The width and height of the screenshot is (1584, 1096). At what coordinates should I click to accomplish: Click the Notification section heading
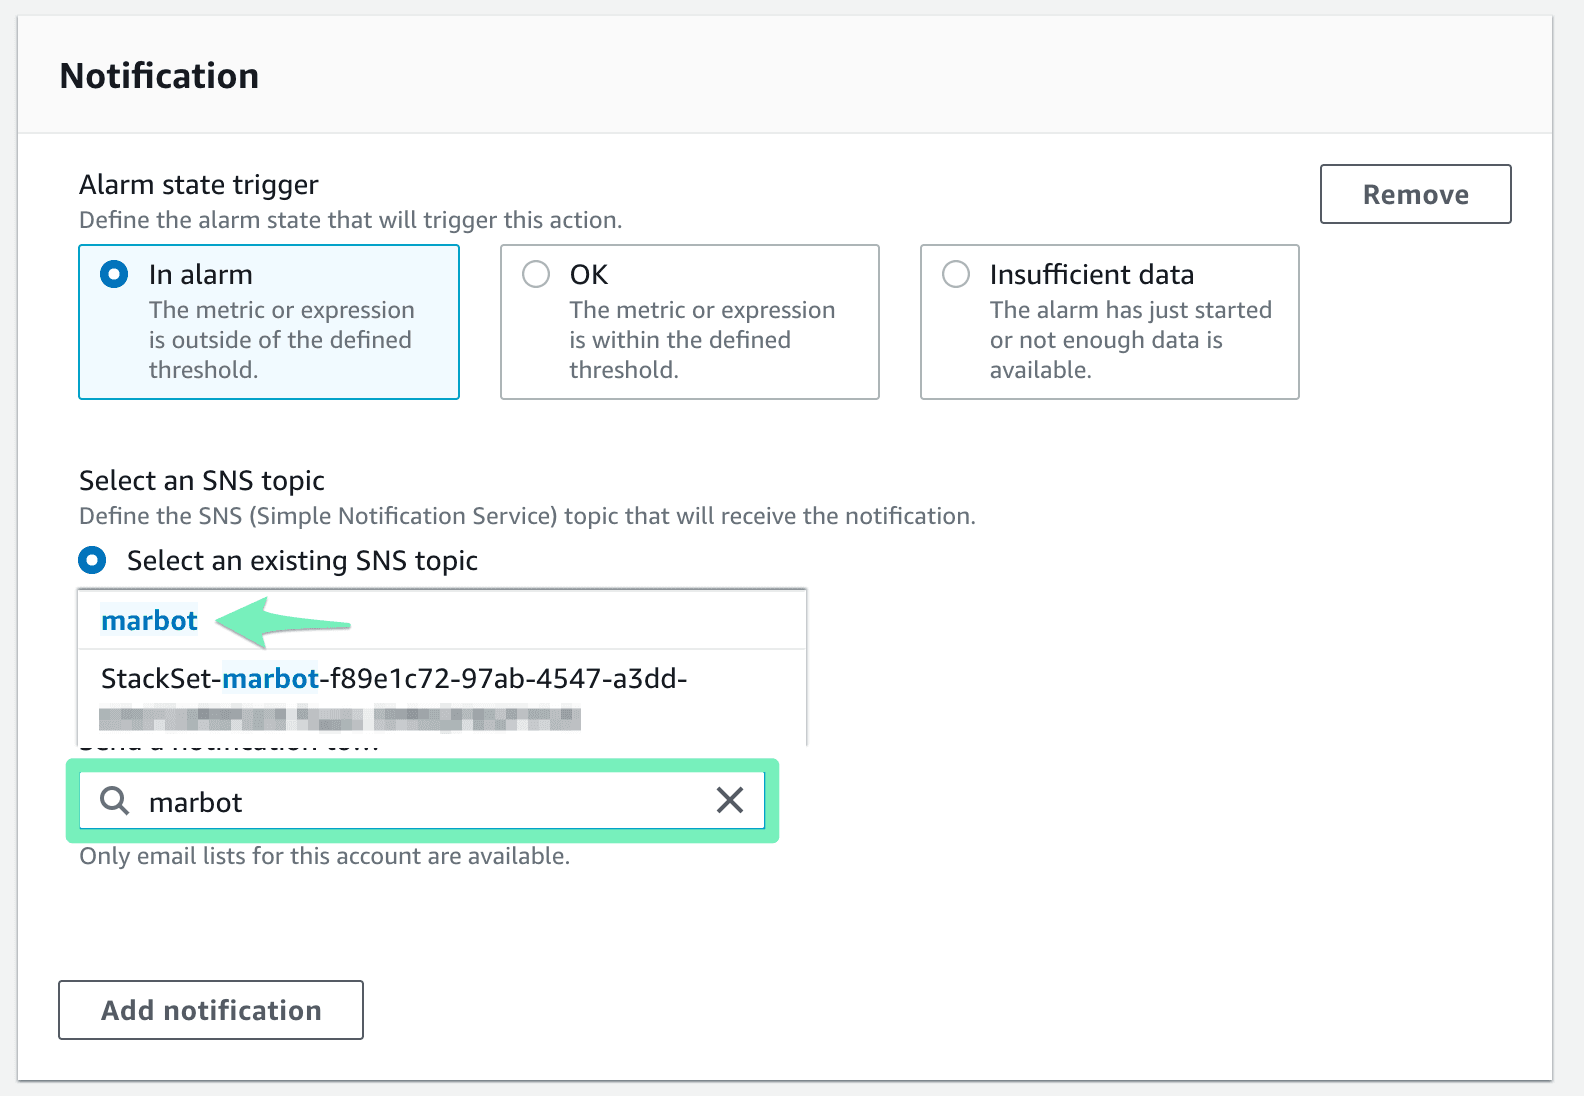click(x=159, y=76)
